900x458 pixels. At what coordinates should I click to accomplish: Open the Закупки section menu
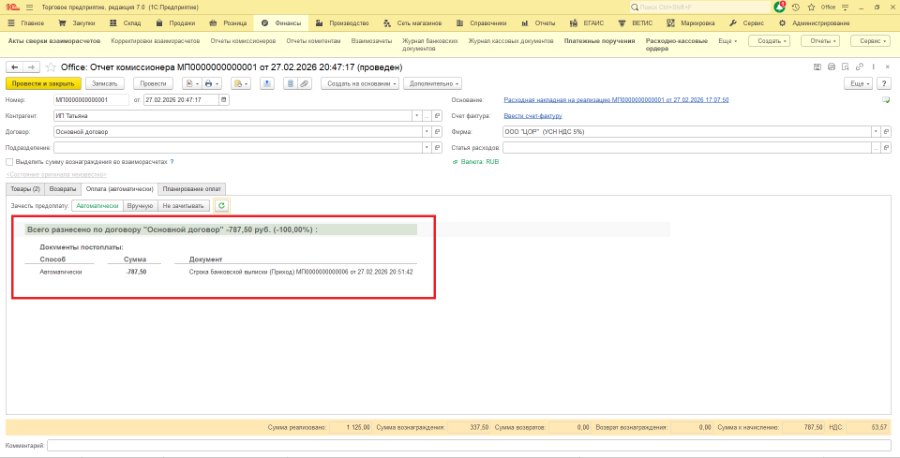77,24
